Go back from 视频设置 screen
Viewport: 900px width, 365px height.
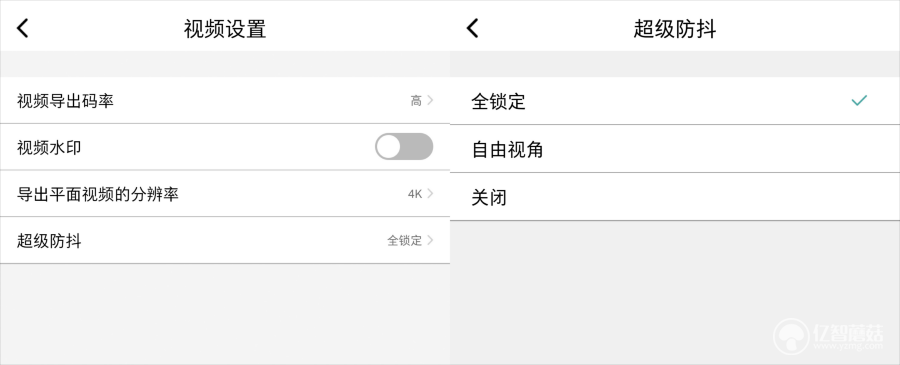[22, 28]
